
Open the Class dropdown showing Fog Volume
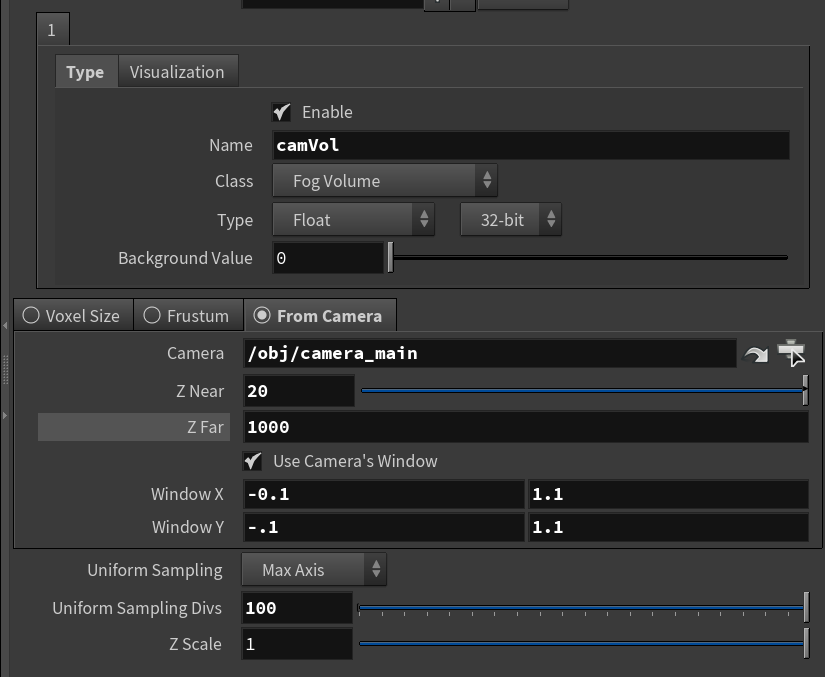(385, 181)
